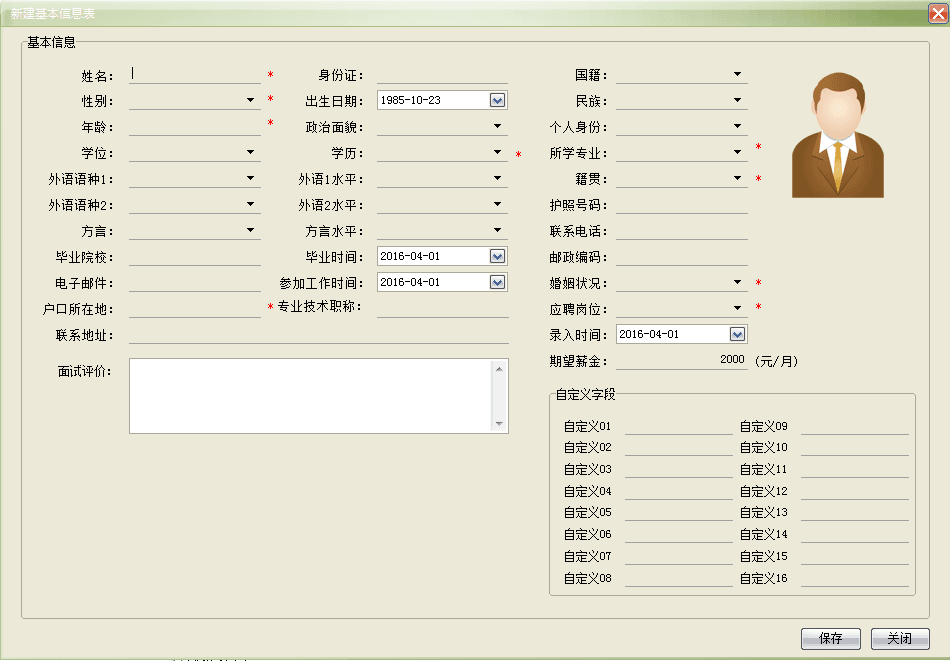Open the 毕业时间 calendar picker icon

coord(497,256)
